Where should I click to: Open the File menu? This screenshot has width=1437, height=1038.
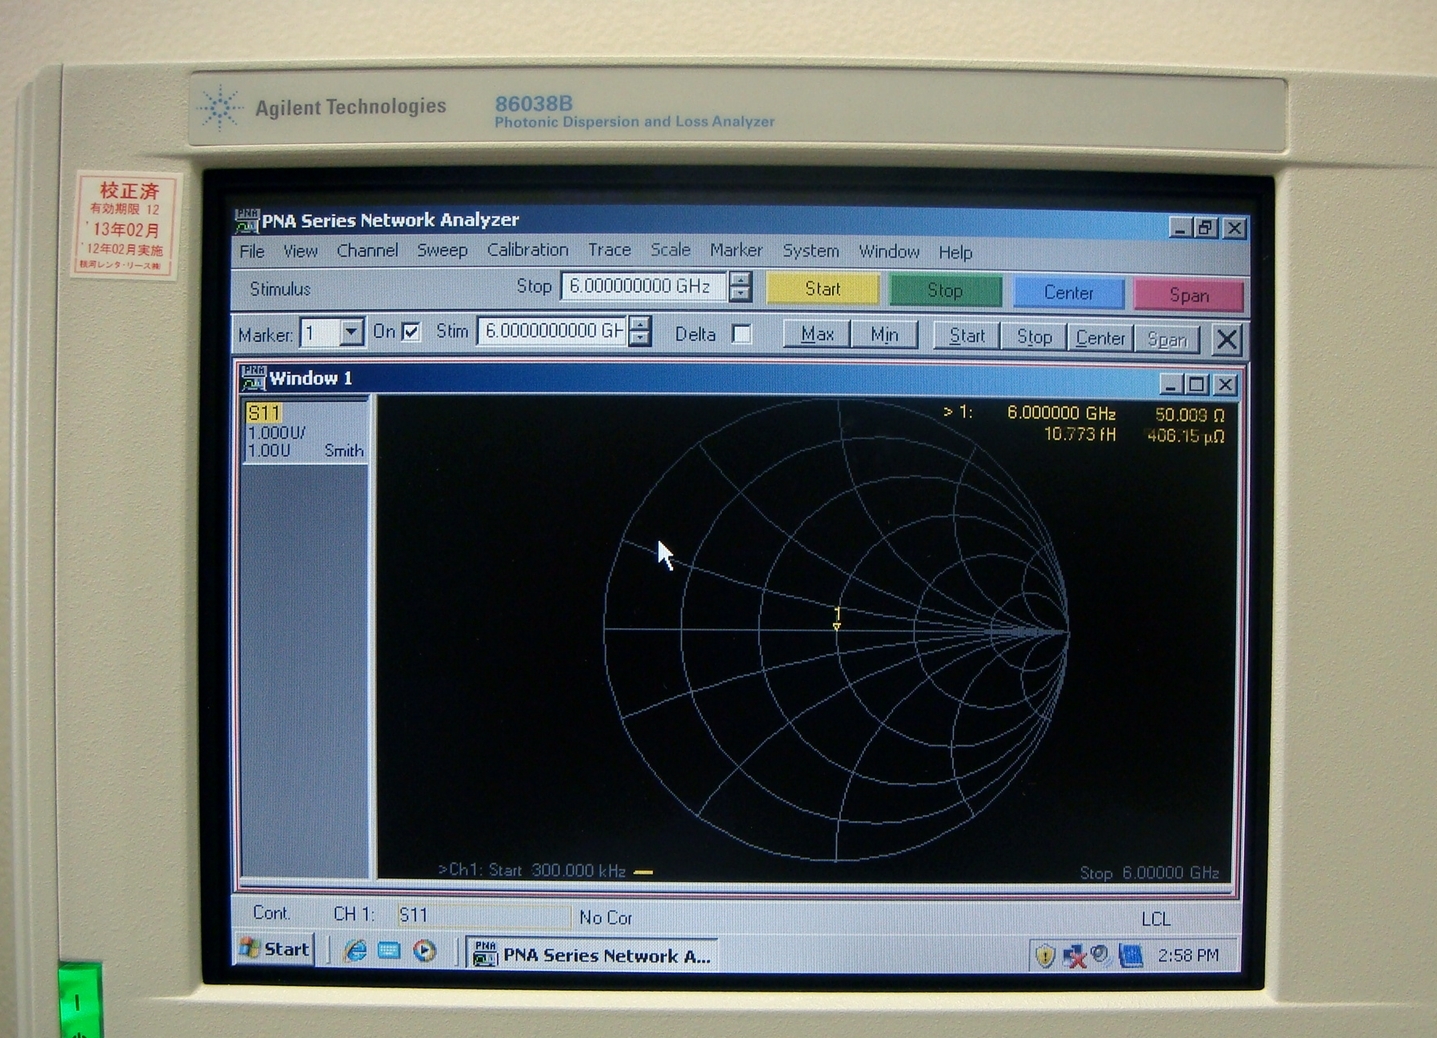point(252,251)
